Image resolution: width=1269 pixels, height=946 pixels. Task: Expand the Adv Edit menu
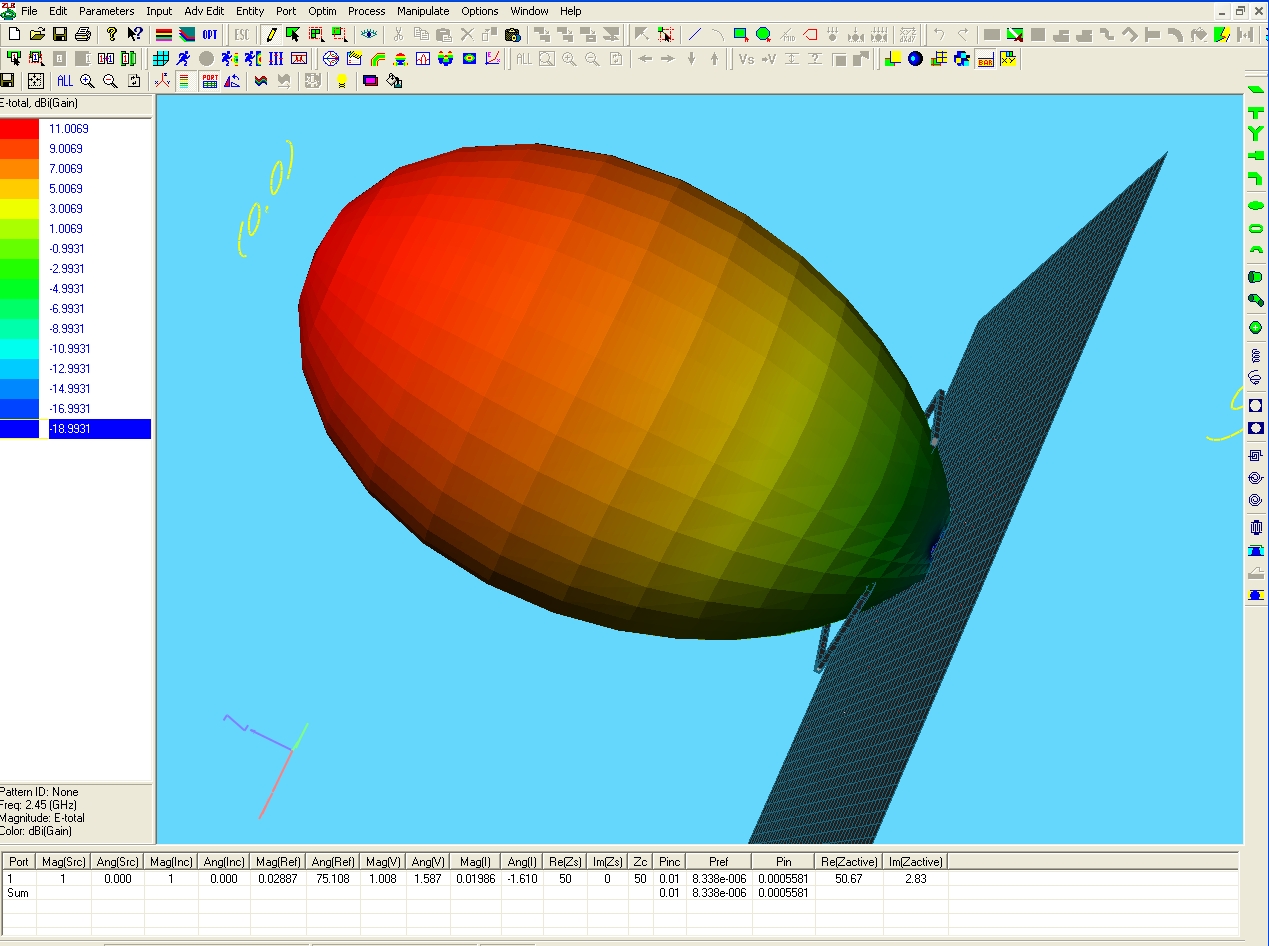tap(204, 11)
